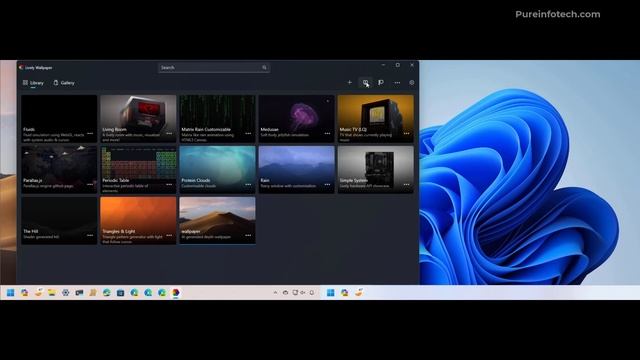Expand the system tray hidden icons chevron
This screenshot has width=640, height=360.
[276, 293]
